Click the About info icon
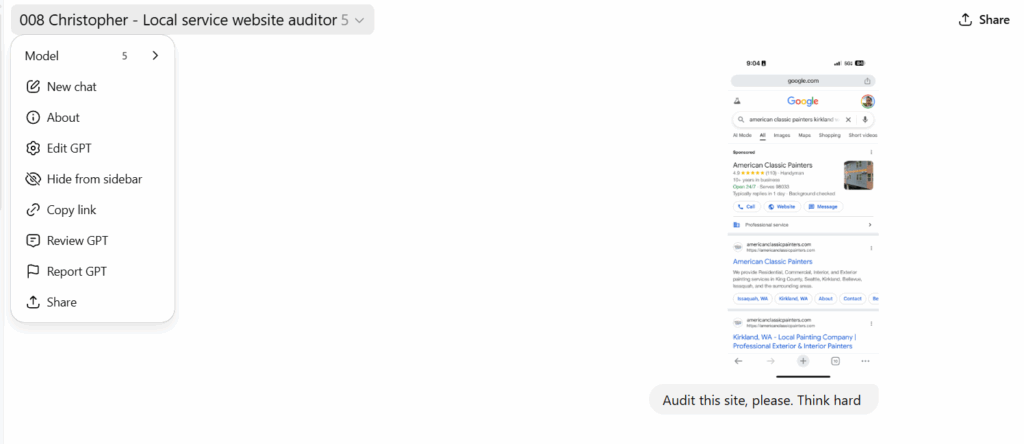Screen dimensions: 1024x444 coord(33,118)
